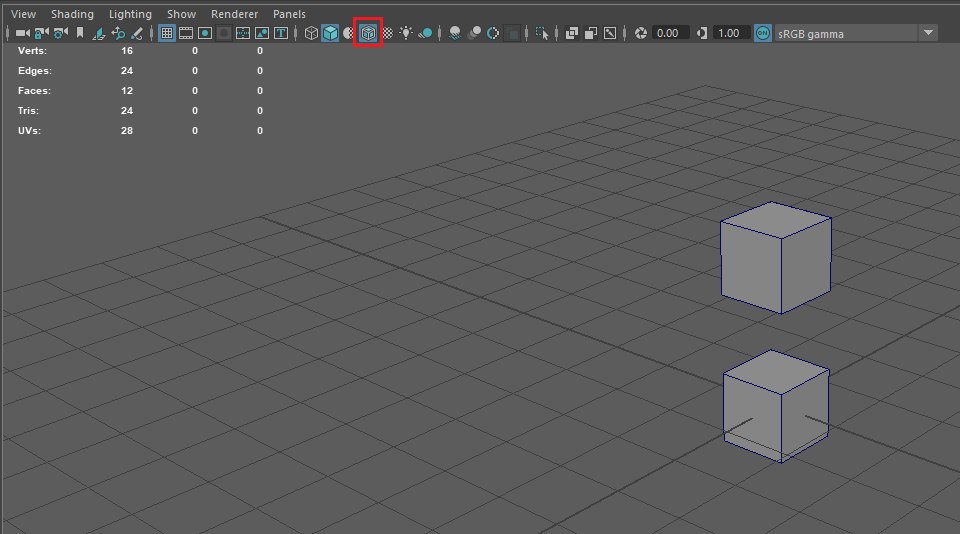Open the Panels menu

pos(289,13)
